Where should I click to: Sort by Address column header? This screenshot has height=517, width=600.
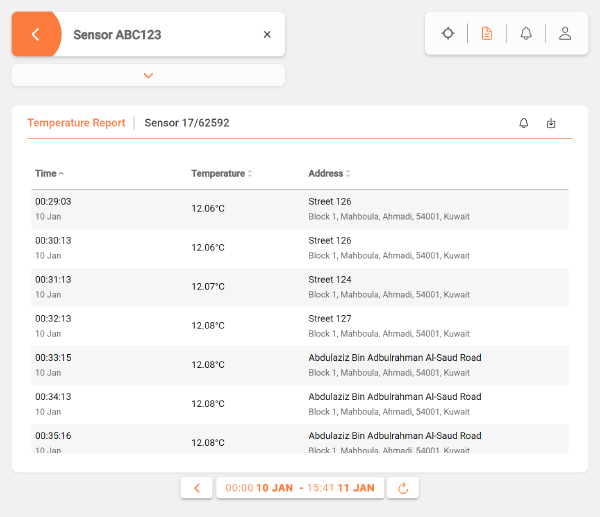point(329,173)
